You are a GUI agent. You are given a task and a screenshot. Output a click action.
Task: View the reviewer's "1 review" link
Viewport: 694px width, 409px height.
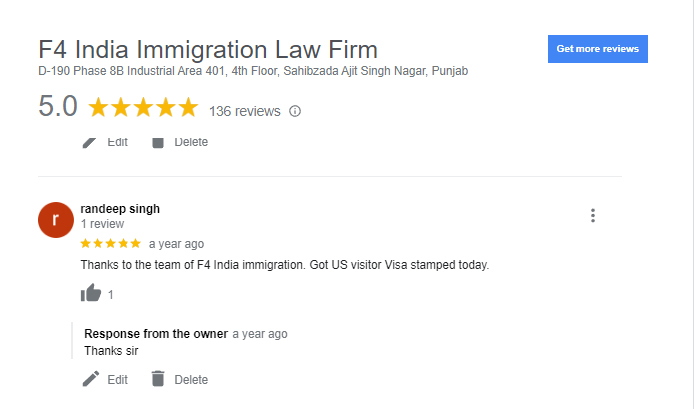[102, 224]
